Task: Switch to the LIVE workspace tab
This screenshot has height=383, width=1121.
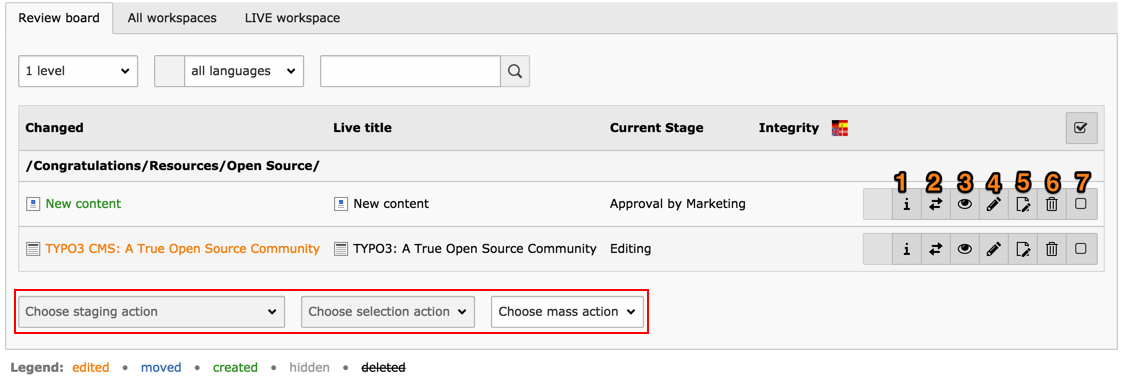Action: pyautogui.click(x=292, y=18)
